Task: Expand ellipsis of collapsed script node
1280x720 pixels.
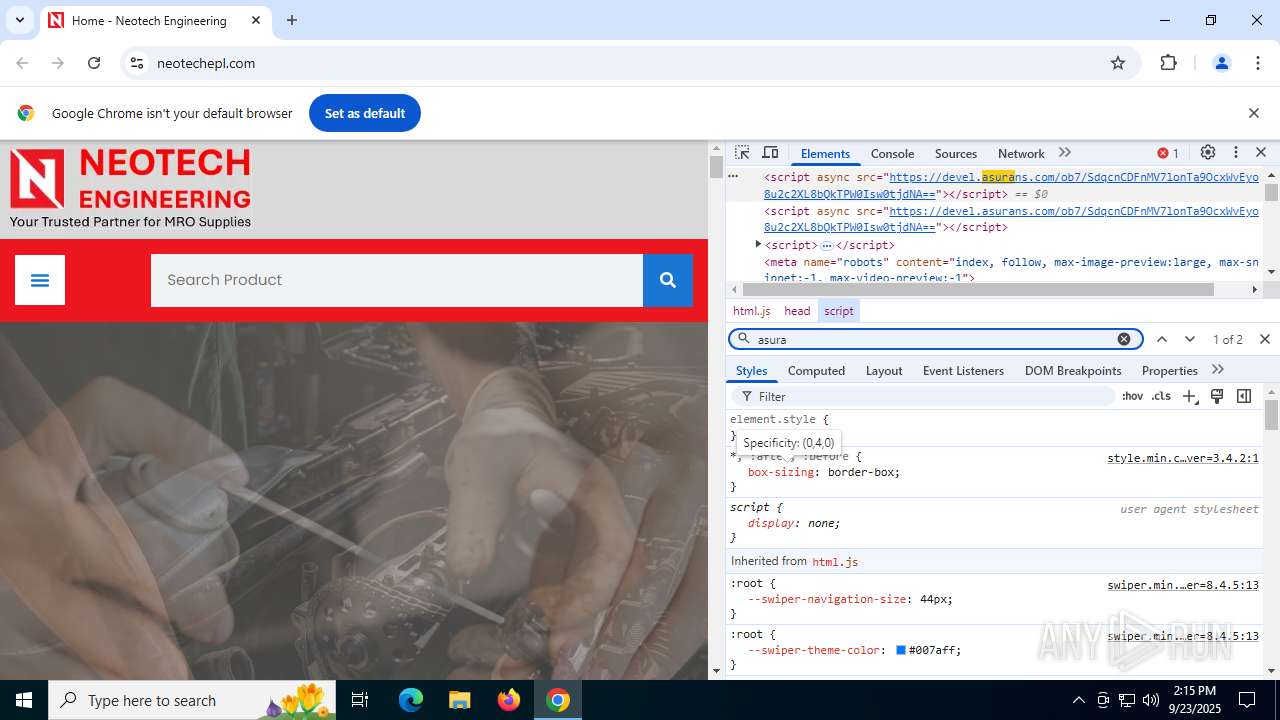Action: [827, 245]
